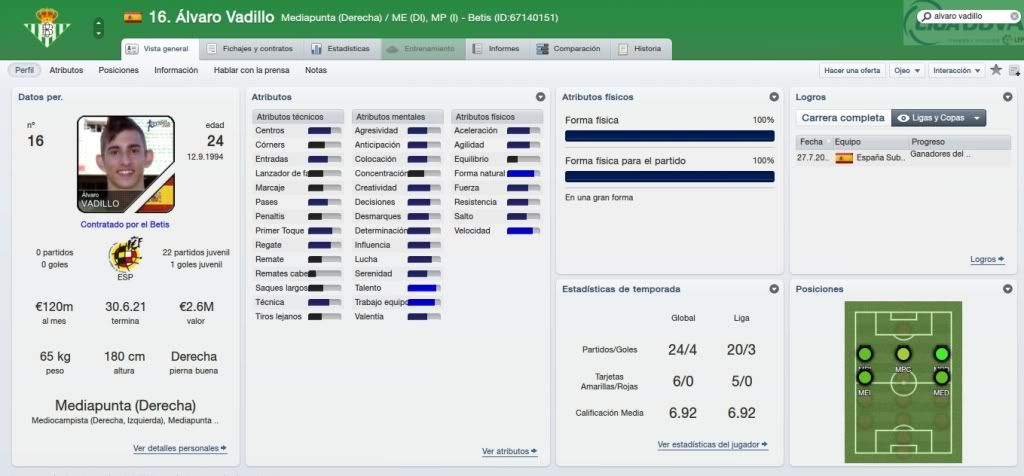This screenshot has height=476, width=1024.
Task: Open the Ojeo dropdown menu
Action: 907,70
